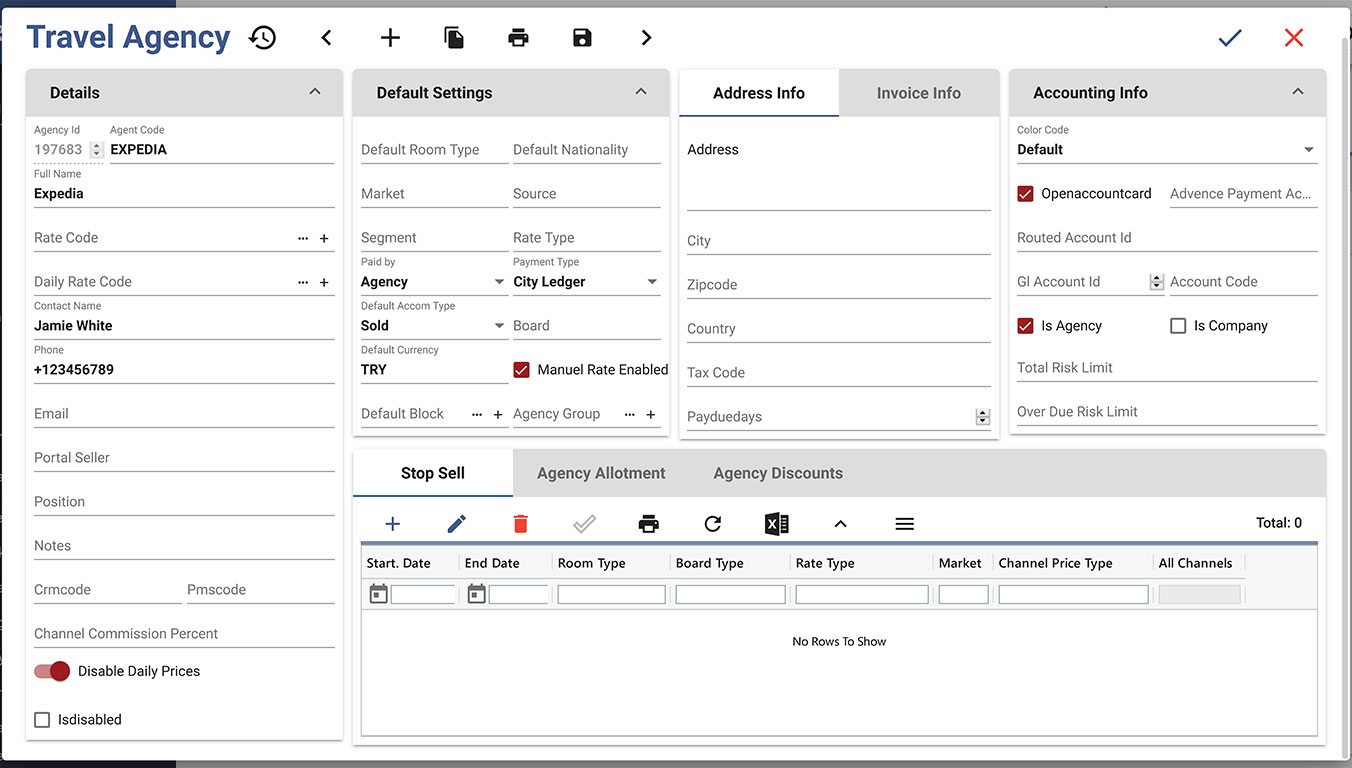Add a Stop Sell row
The width and height of the screenshot is (1352, 768).
point(393,524)
